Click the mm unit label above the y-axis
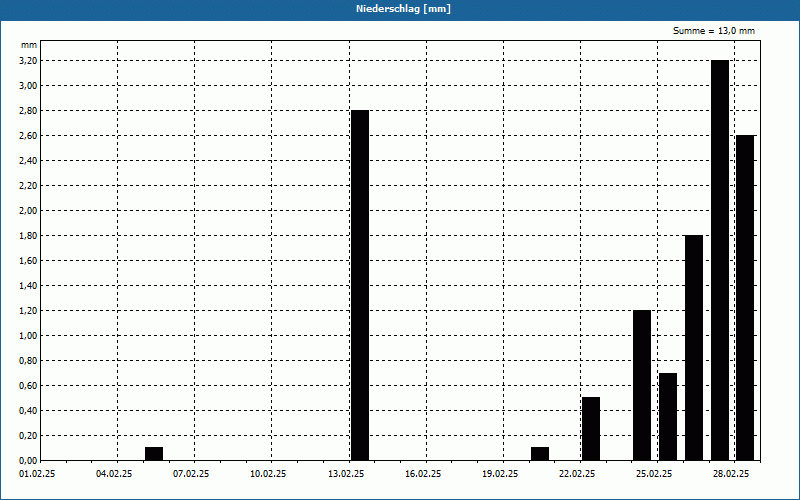The height and width of the screenshot is (500, 800). (29, 45)
